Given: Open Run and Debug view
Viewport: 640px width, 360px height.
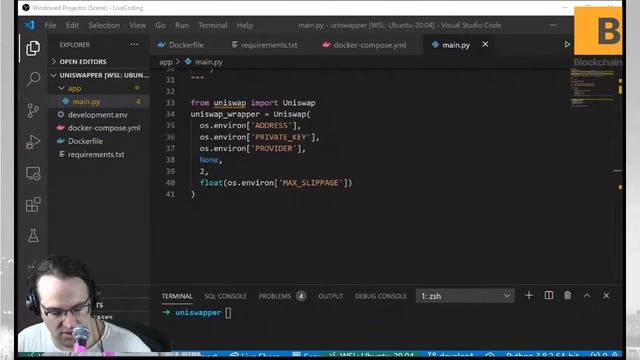Looking at the screenshot, I should click(33, 142).
